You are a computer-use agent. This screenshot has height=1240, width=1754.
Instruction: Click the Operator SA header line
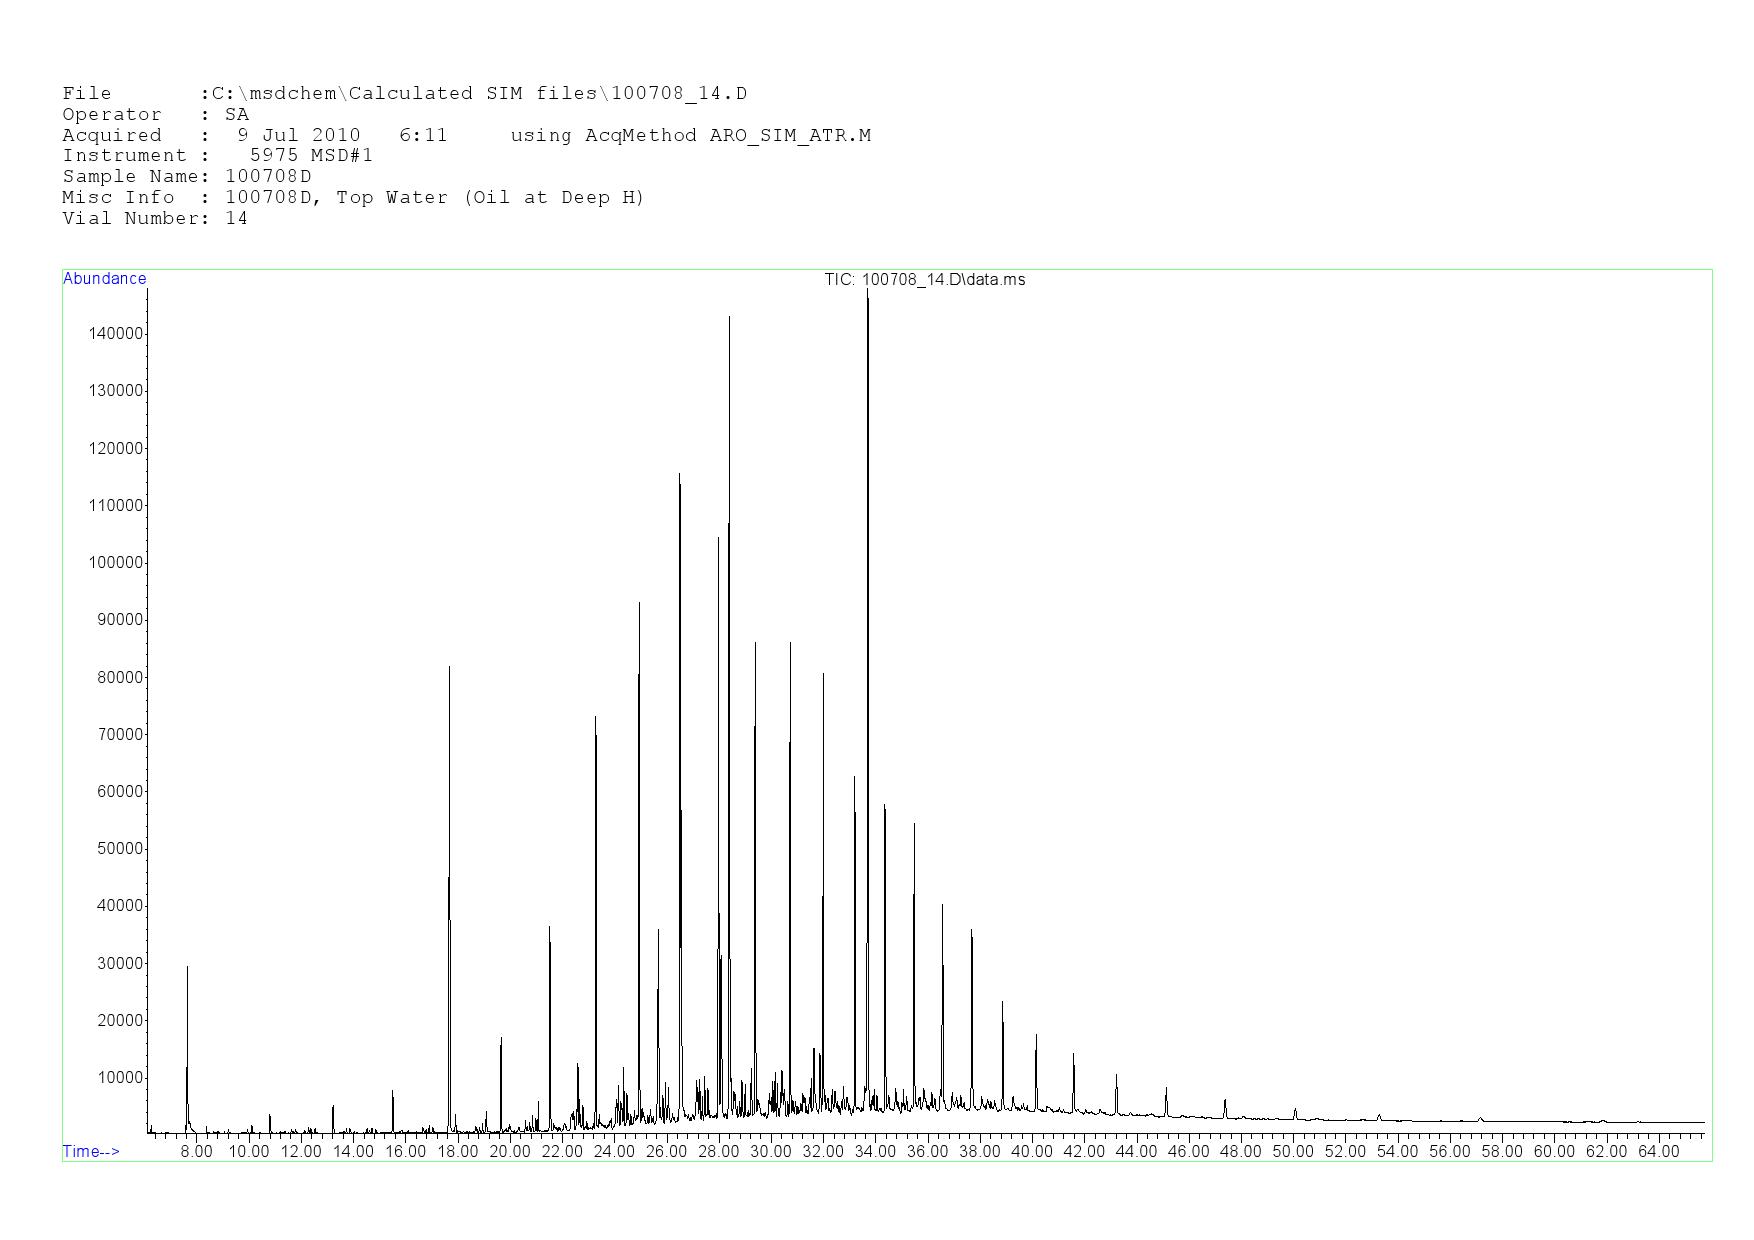(155, 115)
